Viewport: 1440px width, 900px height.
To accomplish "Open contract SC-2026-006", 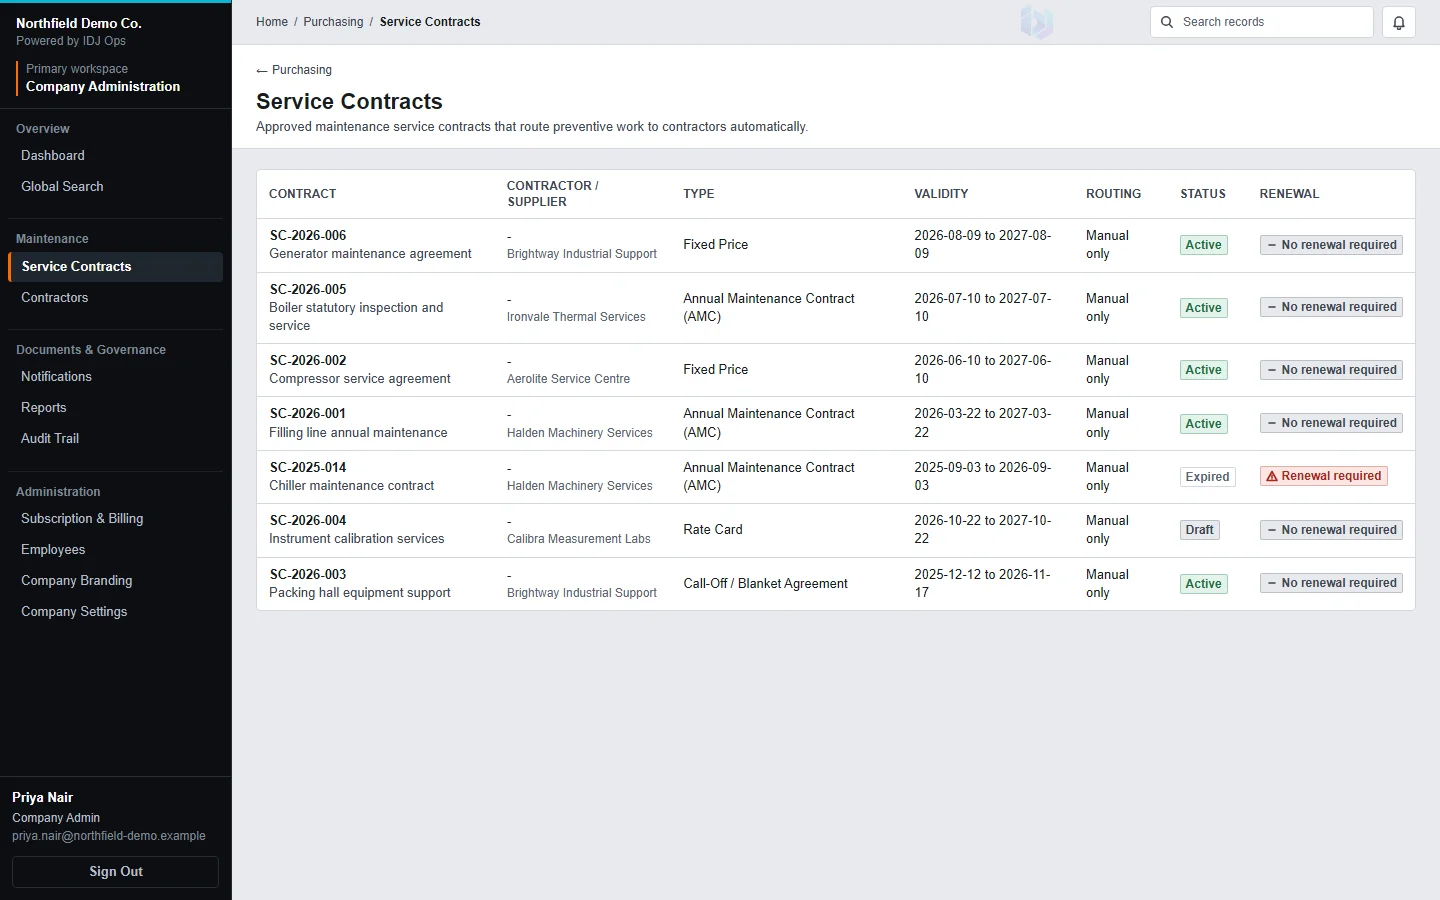I will pyautogui.click(x=308, y=236).
